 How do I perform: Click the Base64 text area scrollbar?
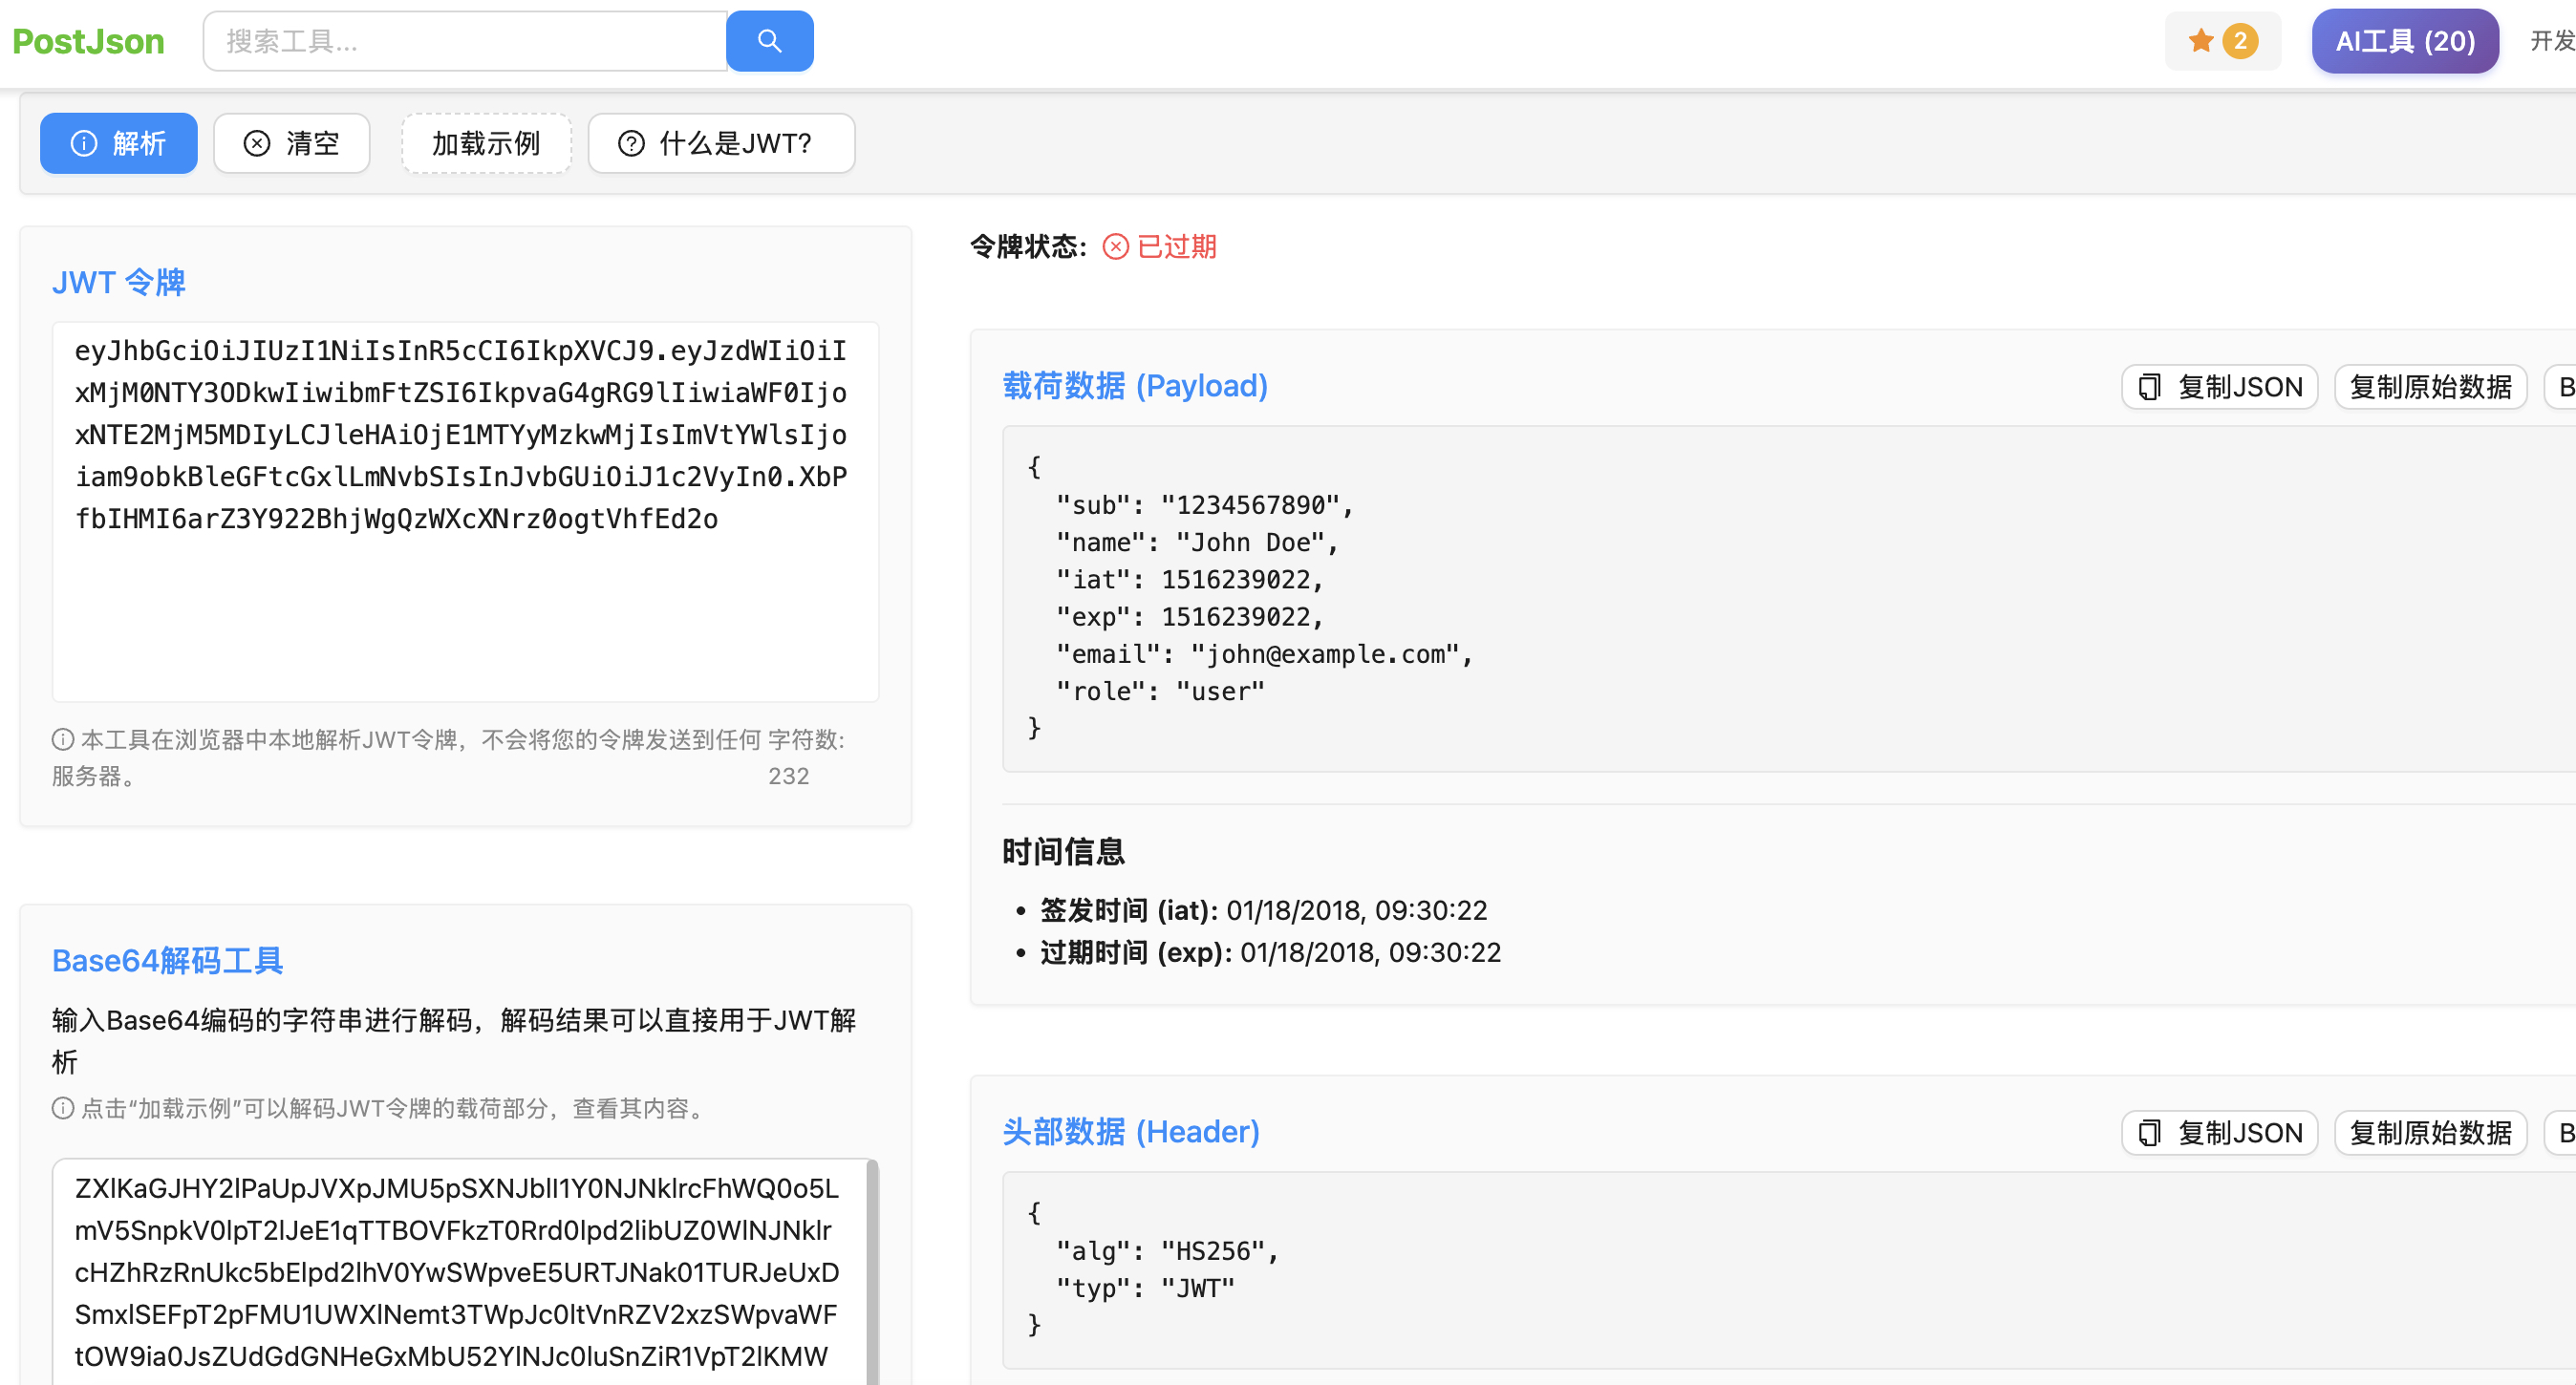coord(872,1272)
